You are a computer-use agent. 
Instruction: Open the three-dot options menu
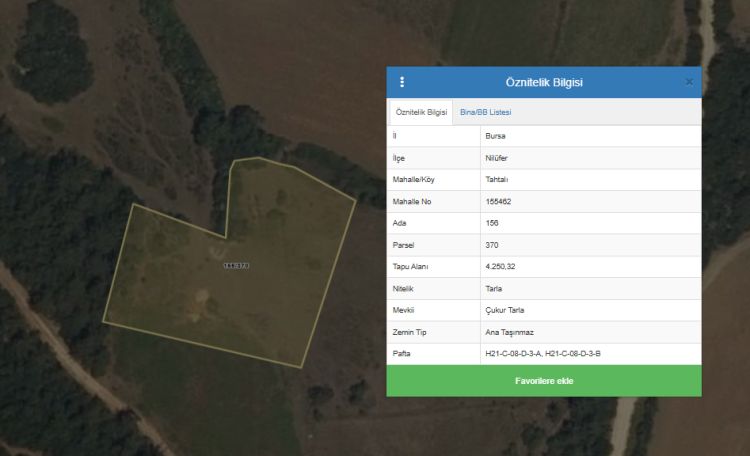click(402, 82)
